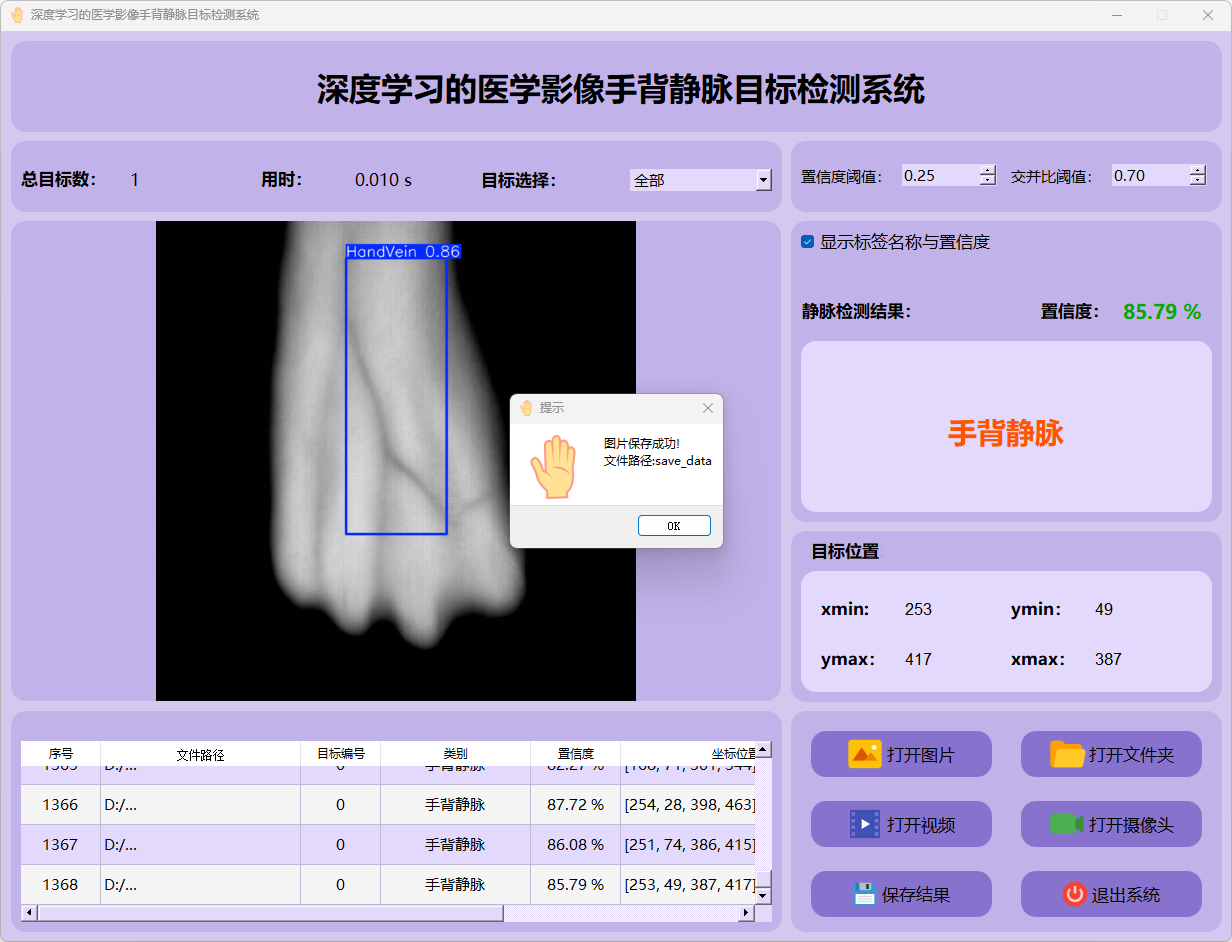
Task: Open the 目标选择 dropdown list
Action: click(764, 180)
